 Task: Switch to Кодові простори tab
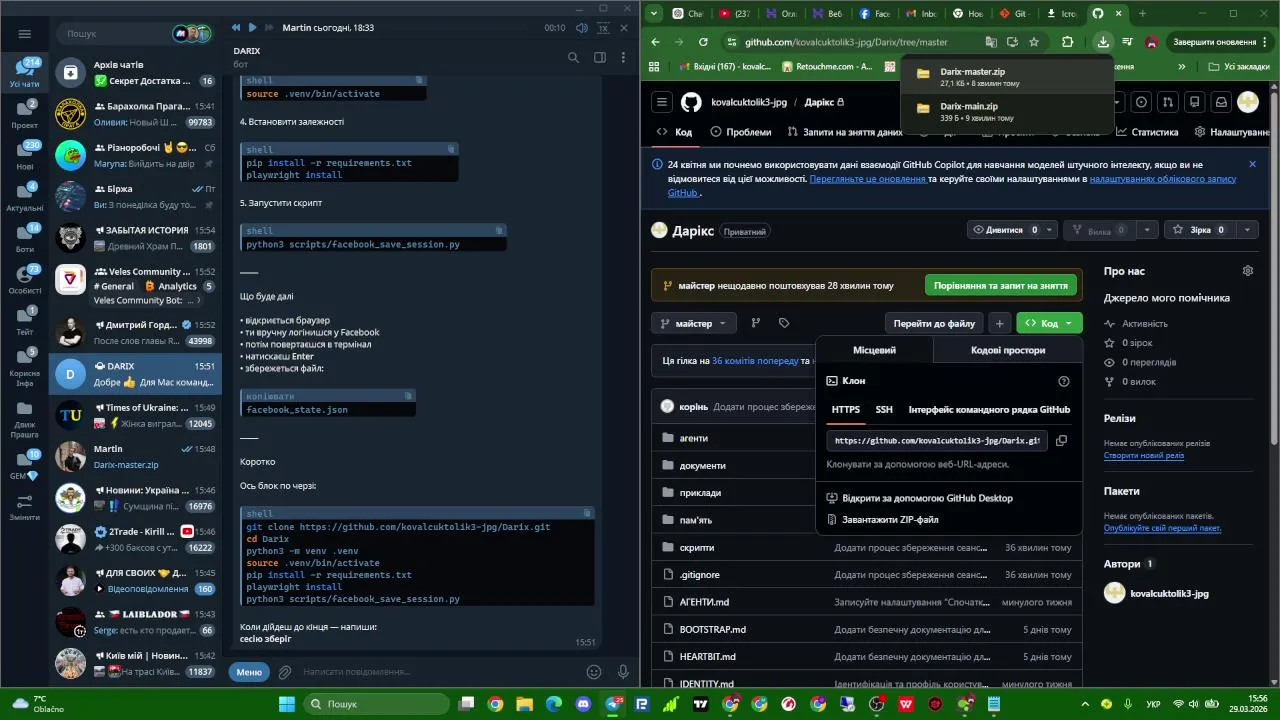(1007, 350)
